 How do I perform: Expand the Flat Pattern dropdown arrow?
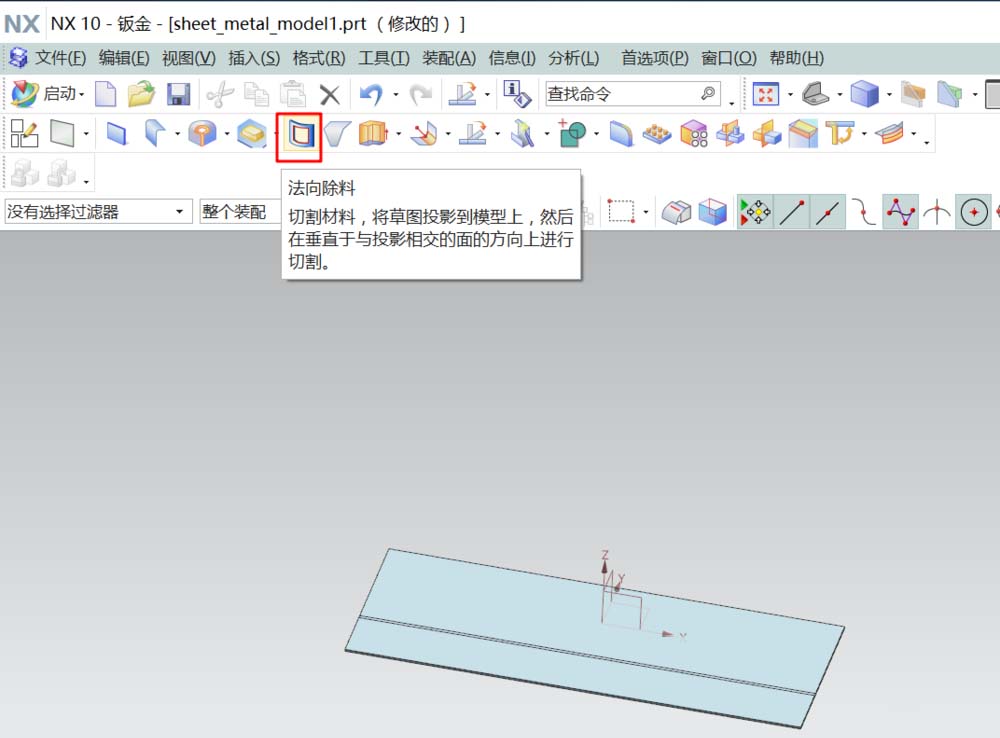[864, 134]
